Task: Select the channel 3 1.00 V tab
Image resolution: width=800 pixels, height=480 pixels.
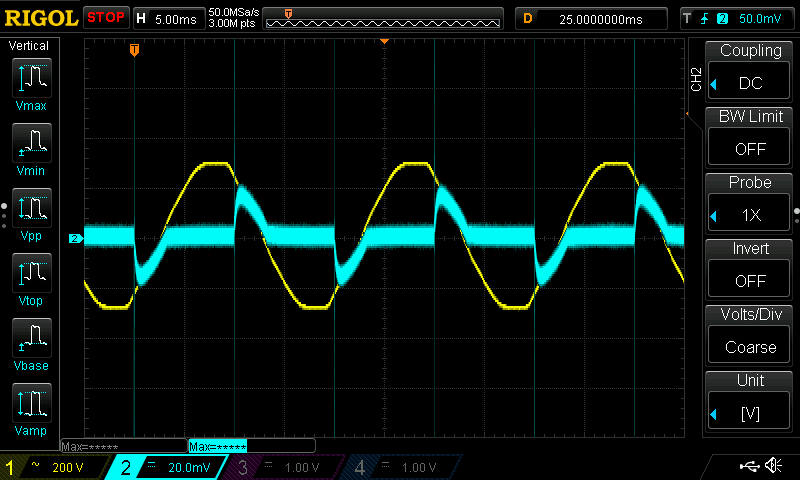Action: [283, 467]
